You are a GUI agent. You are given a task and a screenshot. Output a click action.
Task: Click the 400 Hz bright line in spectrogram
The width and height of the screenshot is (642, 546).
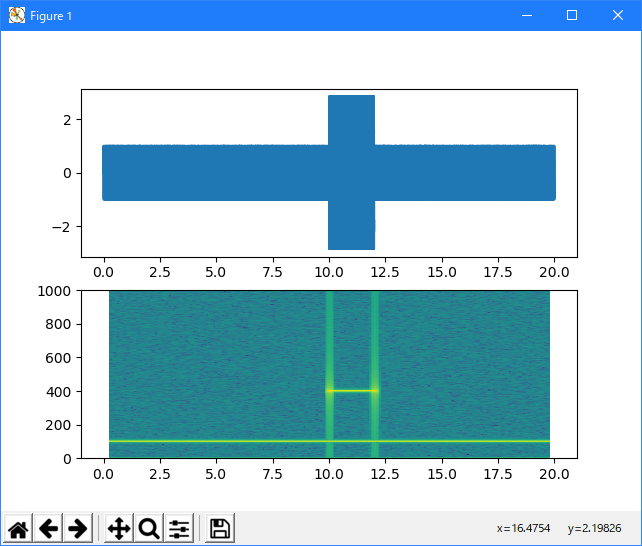click(x=352, y=391)
